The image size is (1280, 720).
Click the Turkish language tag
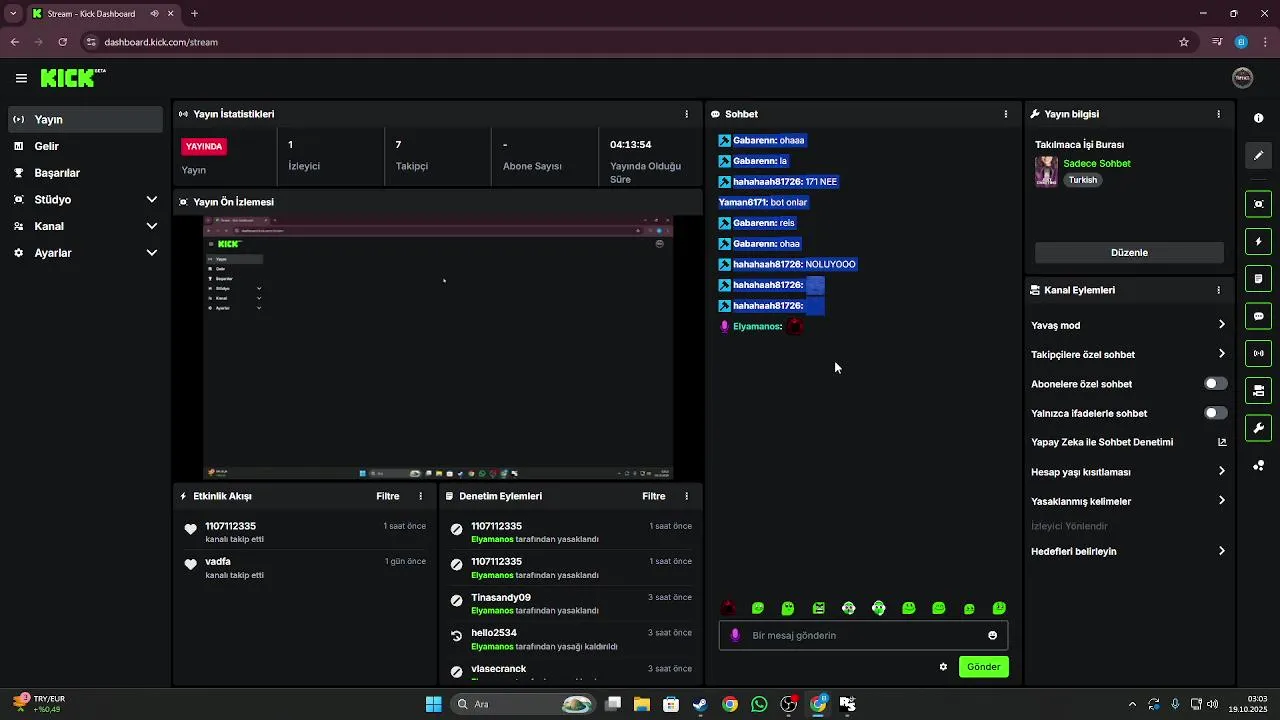[x=1083, y=180]
